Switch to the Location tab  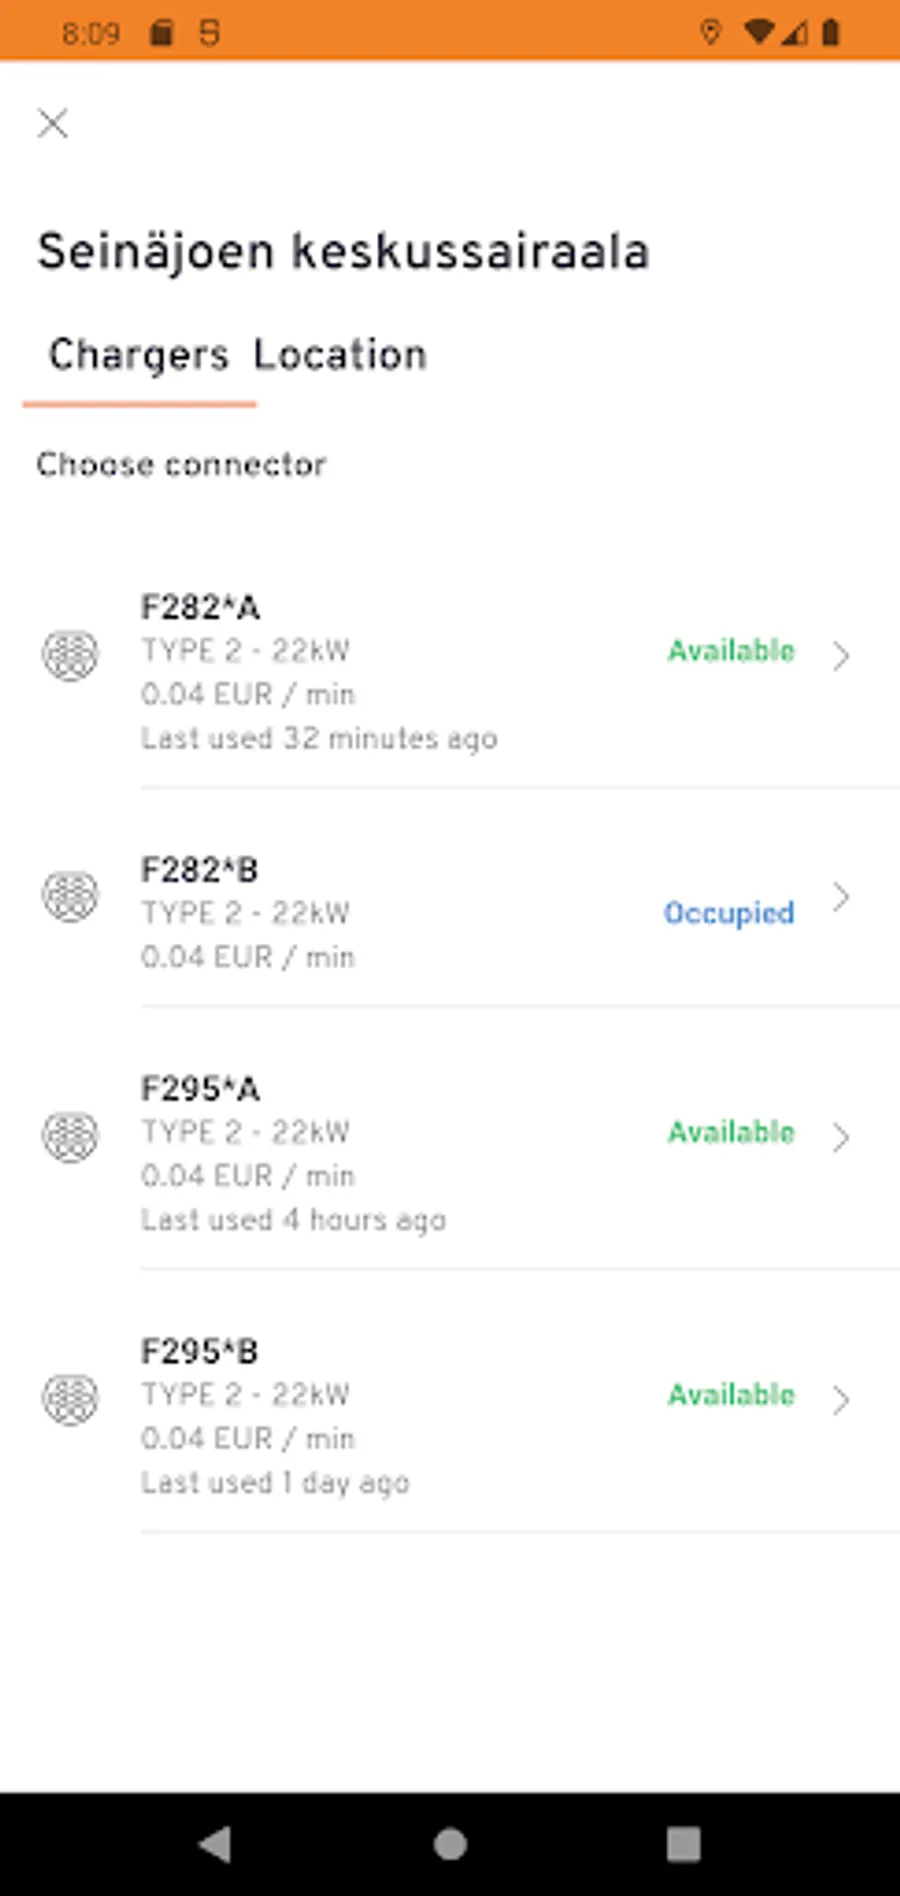click(x=340, y=355)
